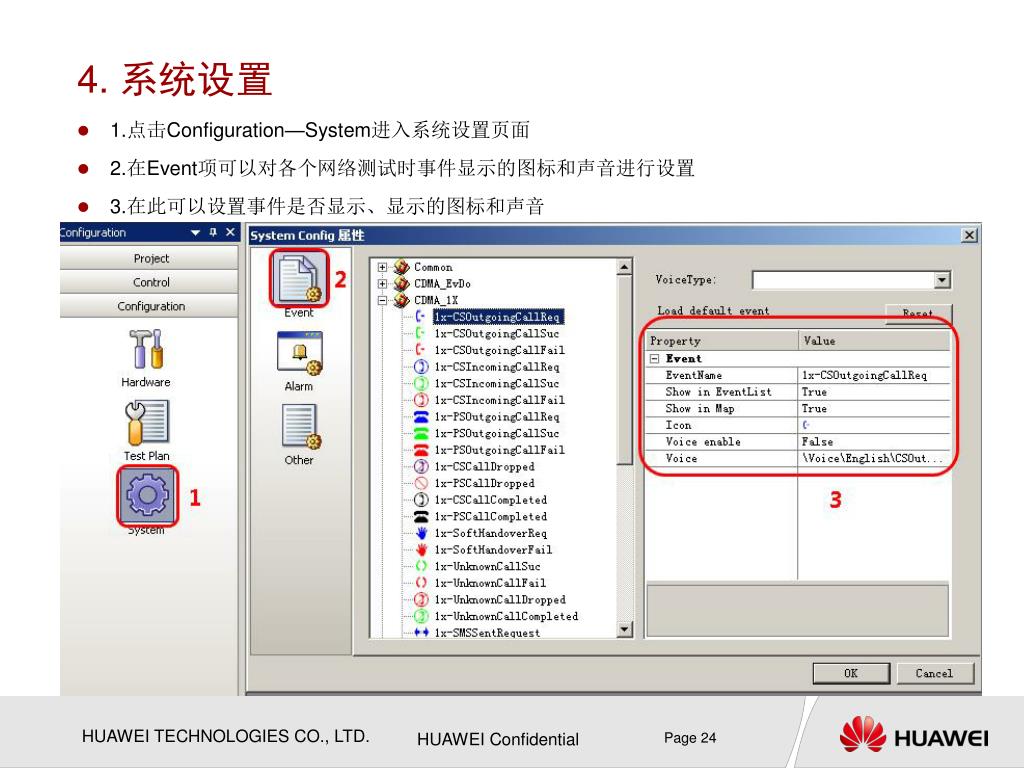Click phone icon beside 1x-PSOutgoingCallFail
This screenshot has height=768, width=1024.
421,450
